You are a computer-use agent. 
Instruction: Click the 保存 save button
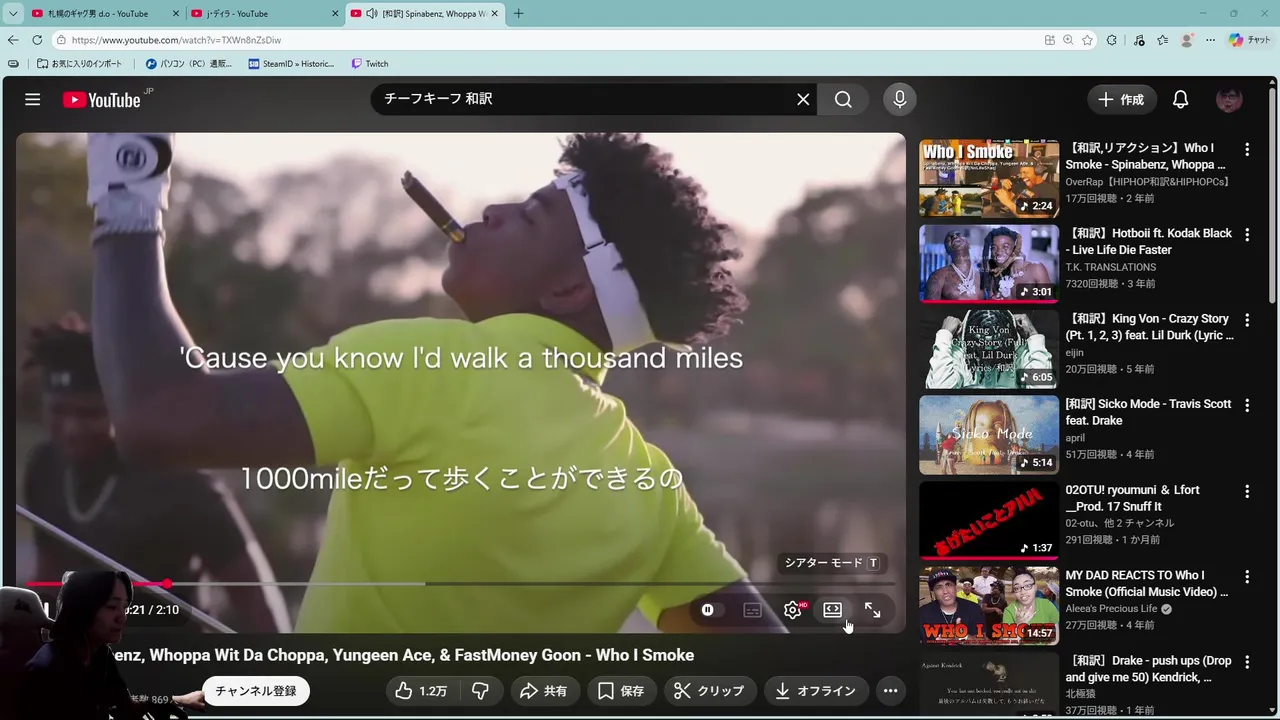[621, 691]
